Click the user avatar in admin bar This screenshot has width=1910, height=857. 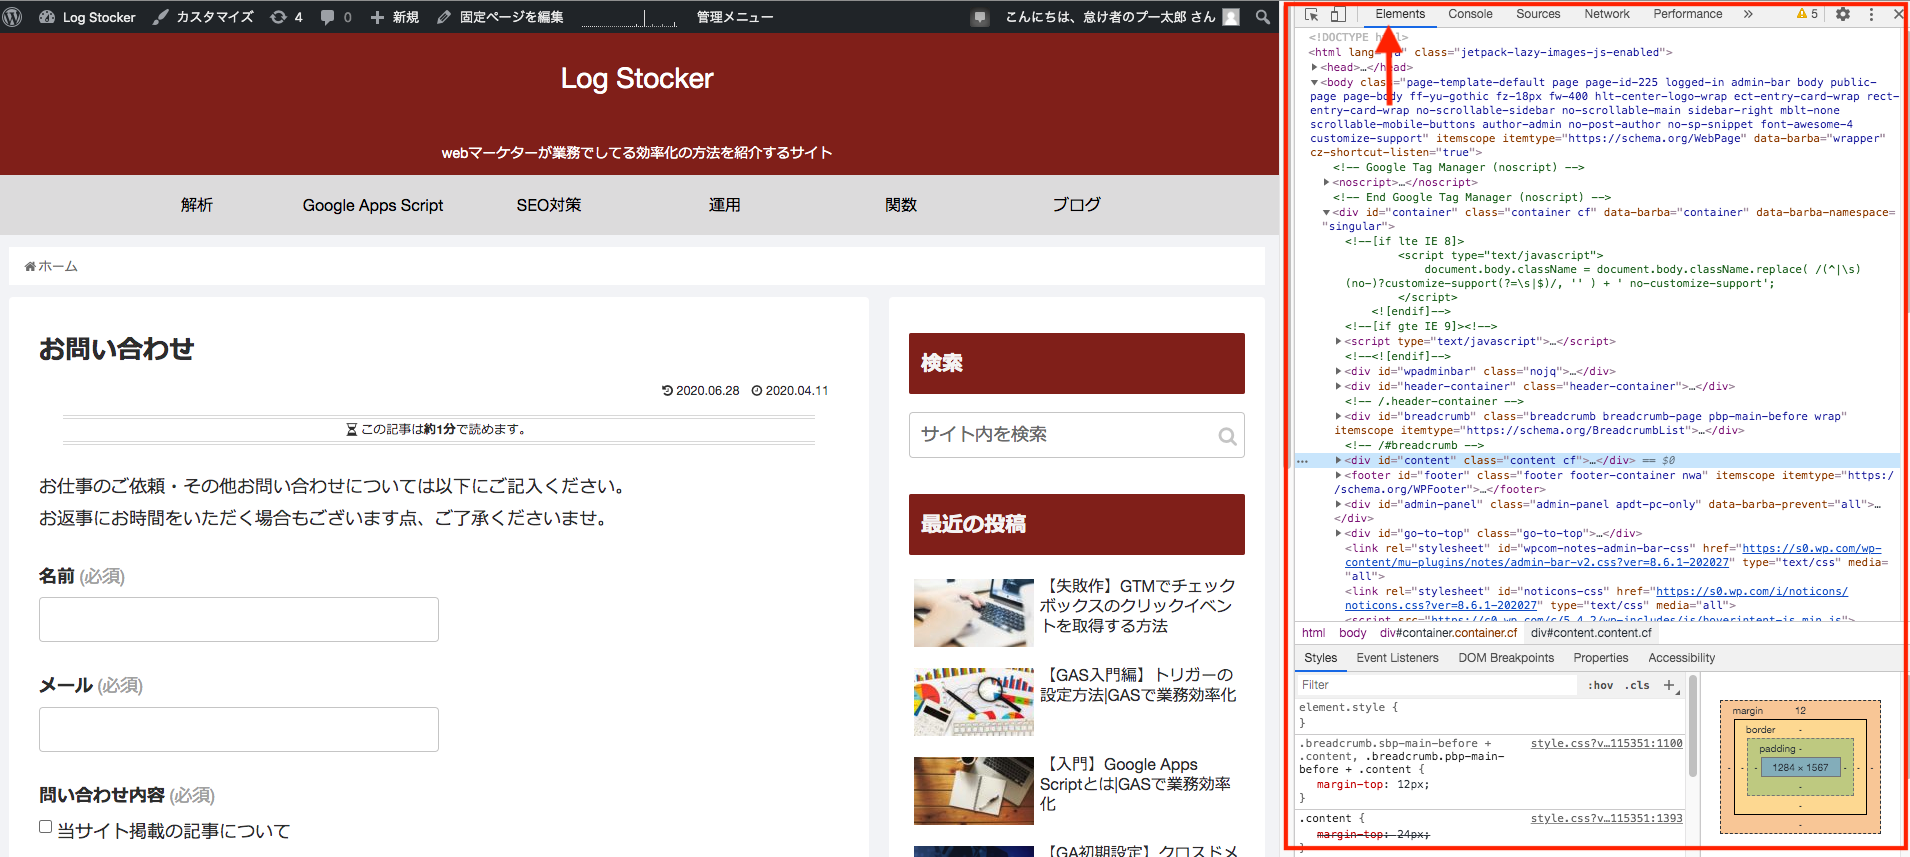[x=1231, y=17]
